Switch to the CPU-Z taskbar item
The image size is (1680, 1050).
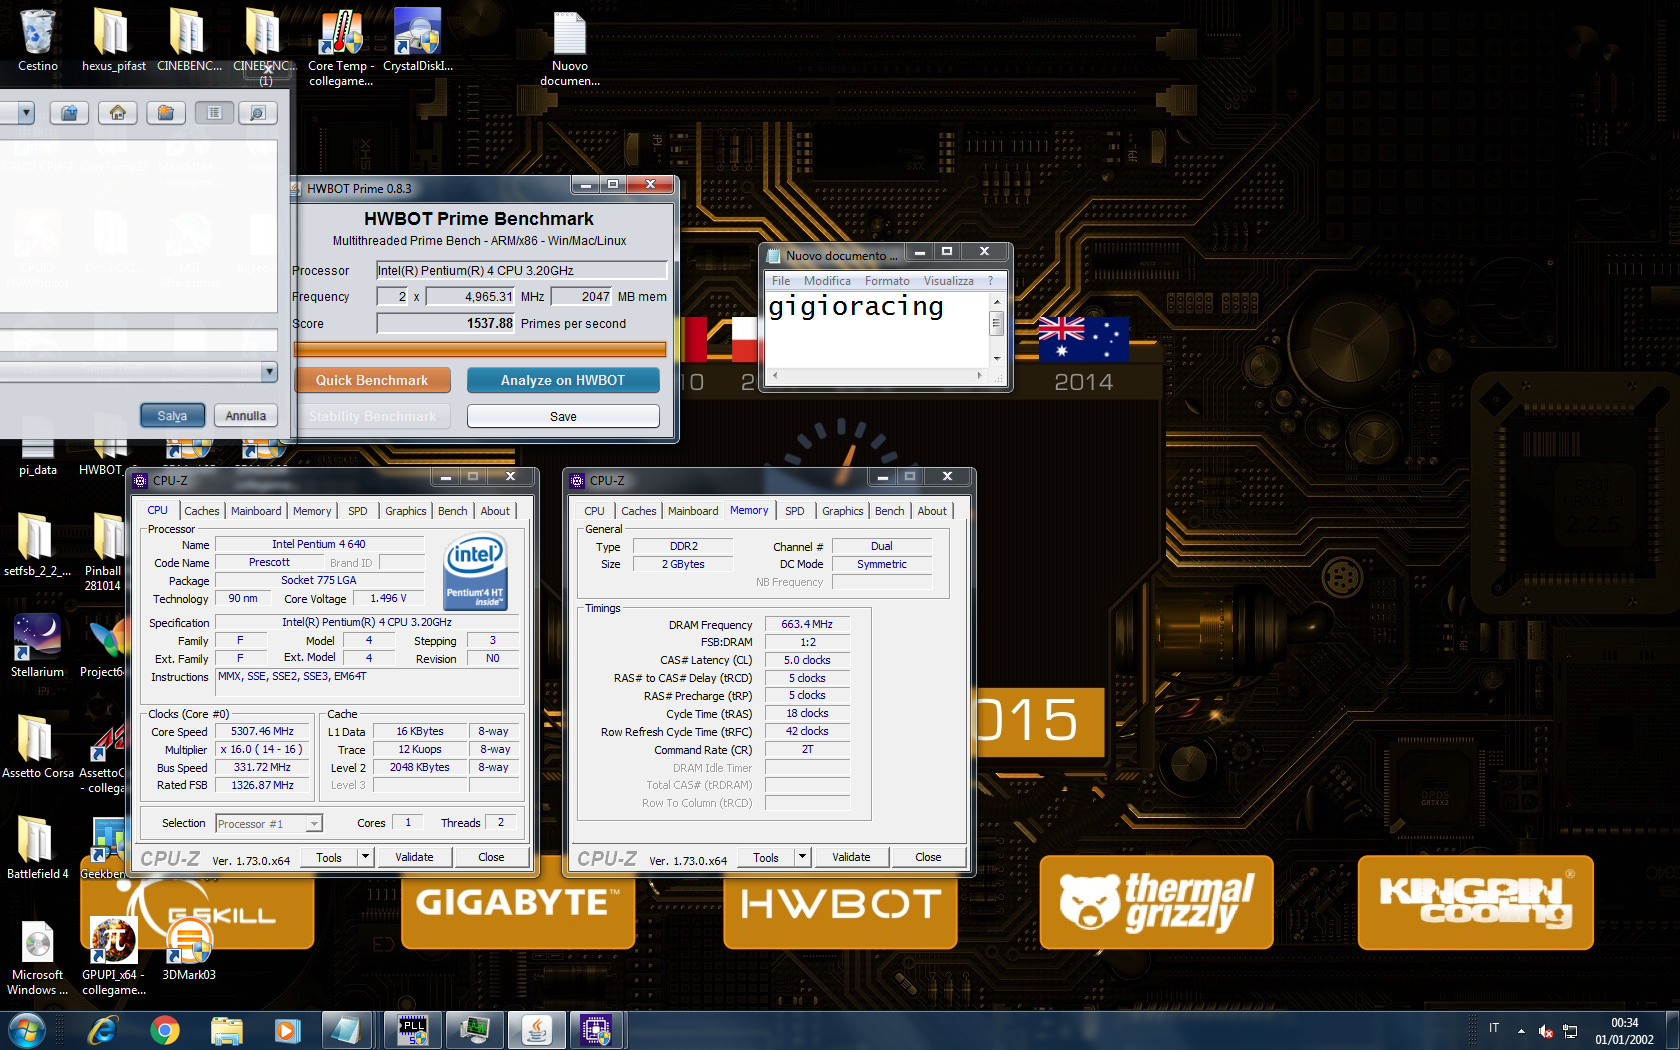[x=597, y=1030]
